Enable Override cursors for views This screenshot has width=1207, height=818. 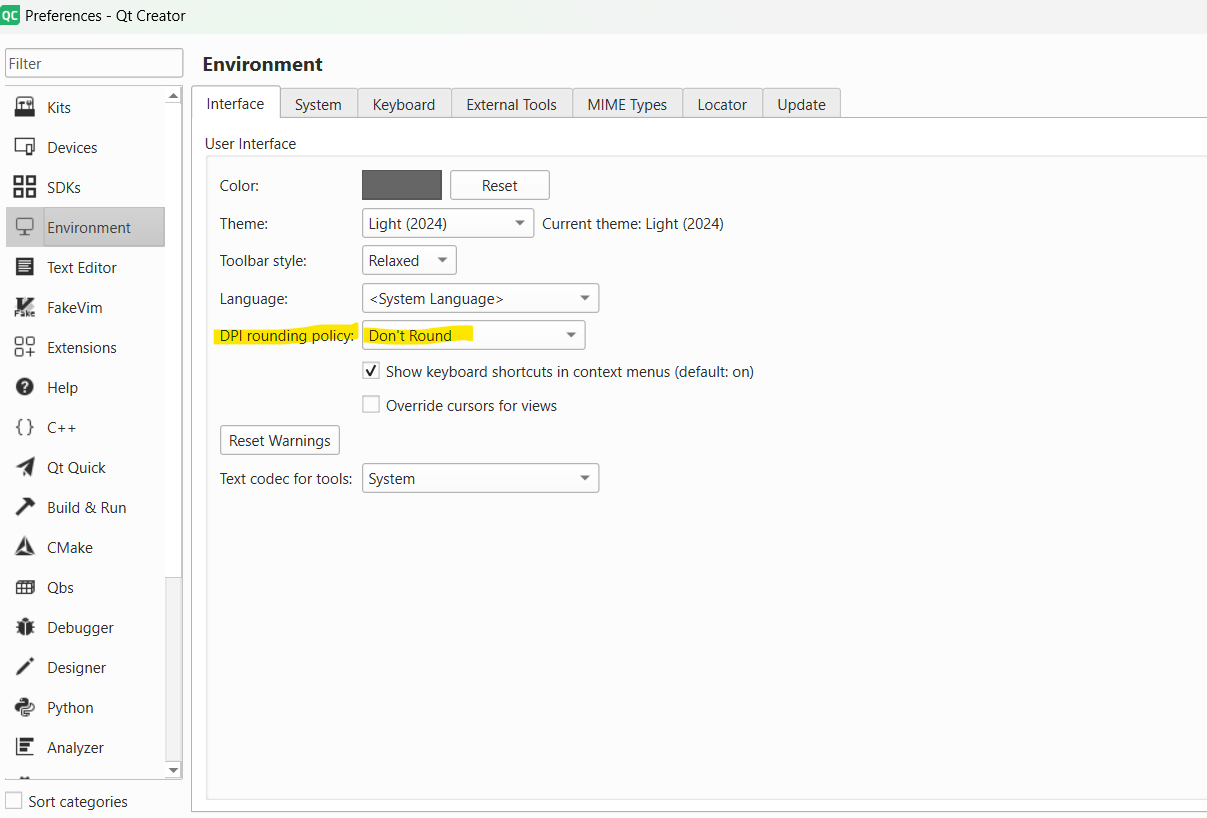[x=371, y=405]
